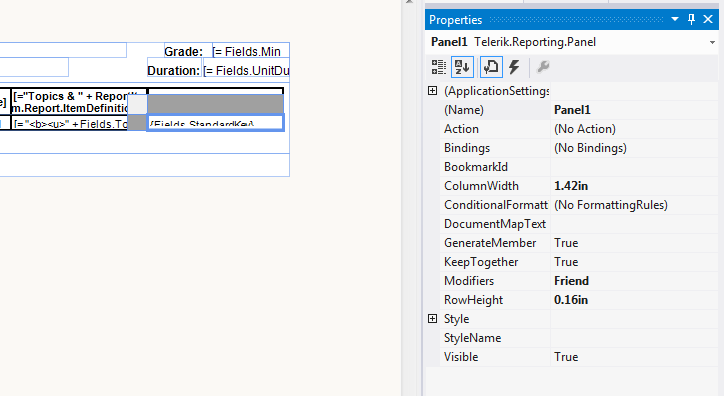Sort properties alphabetically
Image resolution: width=724 pixels, height=396 pixels.
pos(462,67)
